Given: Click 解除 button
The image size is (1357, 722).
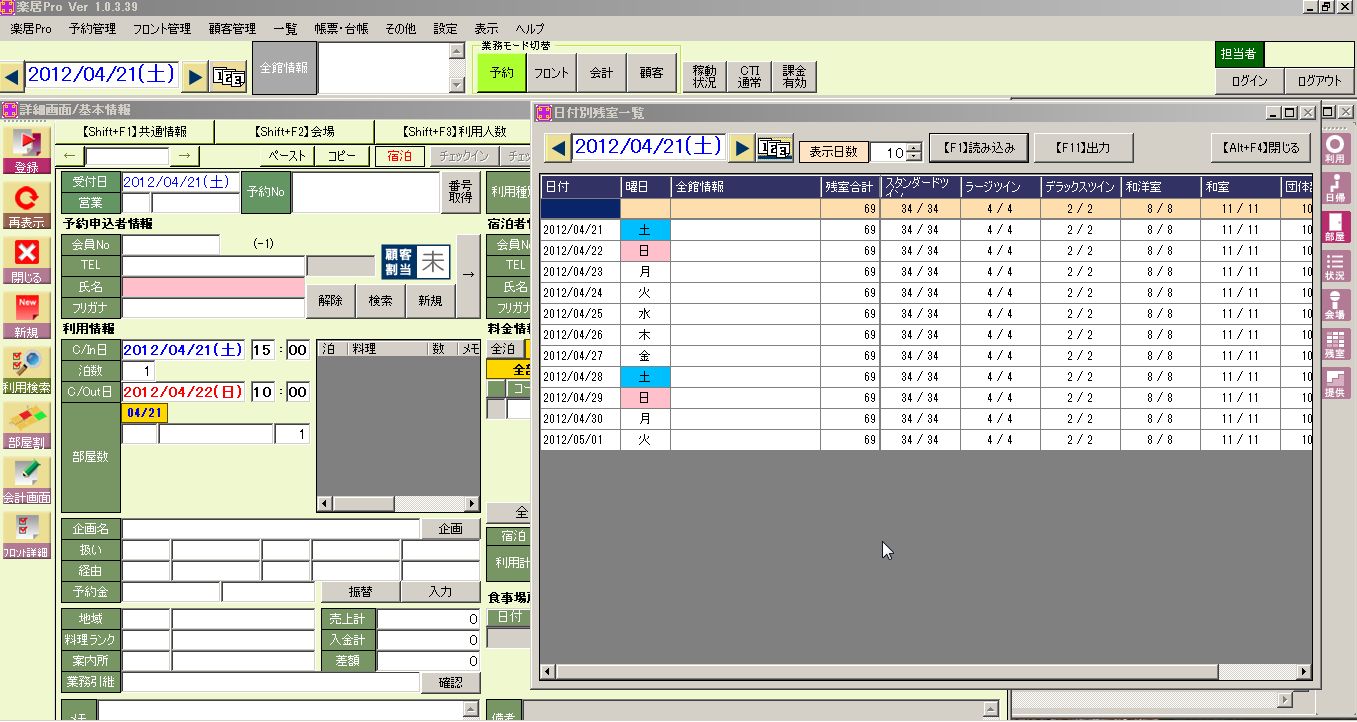Looking at the screenshot, I should tap(330, 301).
